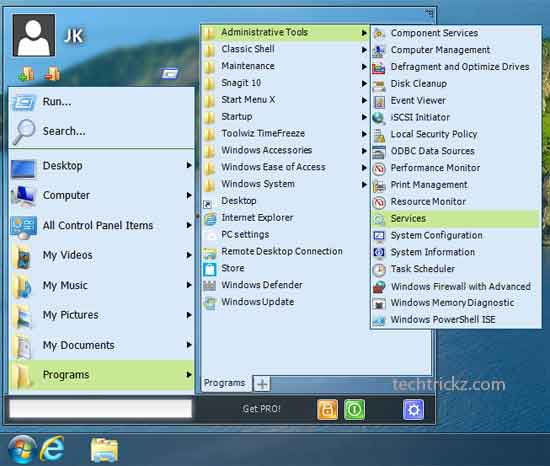The height and width of the screenshot is (466, 550).
Task: Expand the Snagit 10 folder arrow
Action: point(364,83)
